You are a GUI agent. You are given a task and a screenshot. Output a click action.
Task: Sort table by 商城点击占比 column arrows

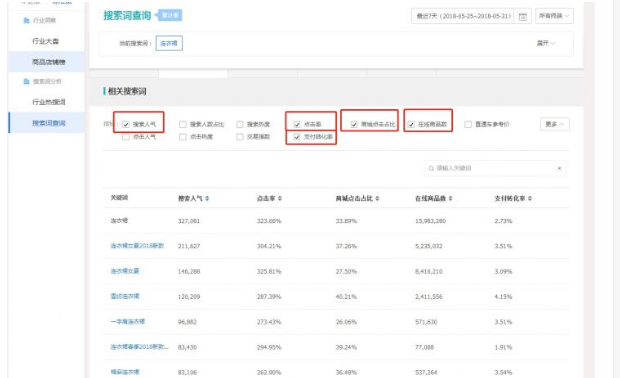tap(377, 198)
